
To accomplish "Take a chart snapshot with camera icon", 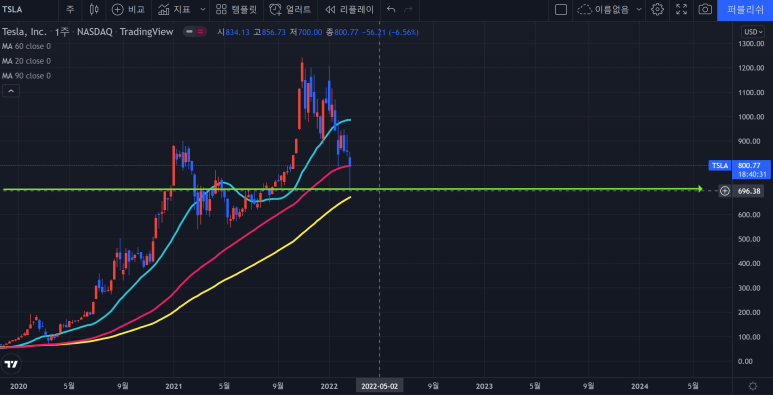I will (705, 9).
